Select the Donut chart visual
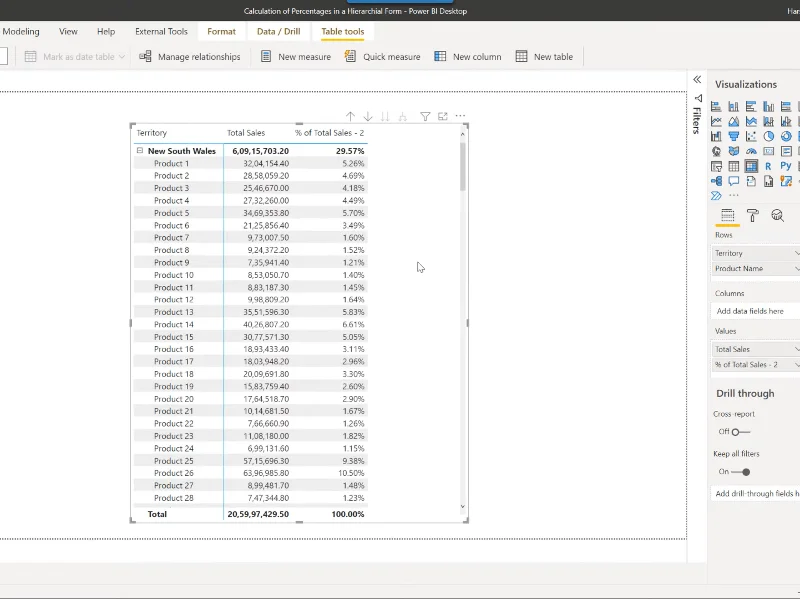 786,136
